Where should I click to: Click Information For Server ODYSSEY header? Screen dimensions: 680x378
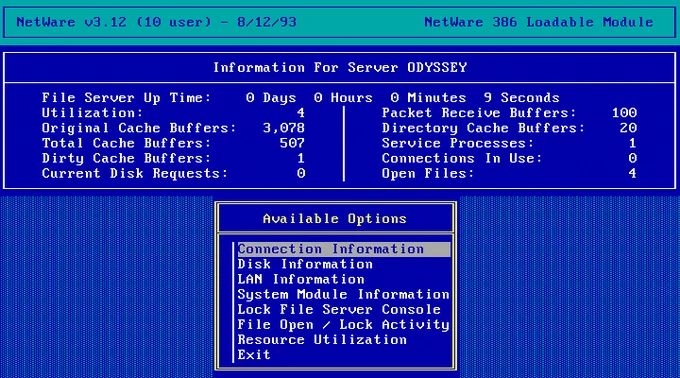pyautogui.click(x=340, y=68)
